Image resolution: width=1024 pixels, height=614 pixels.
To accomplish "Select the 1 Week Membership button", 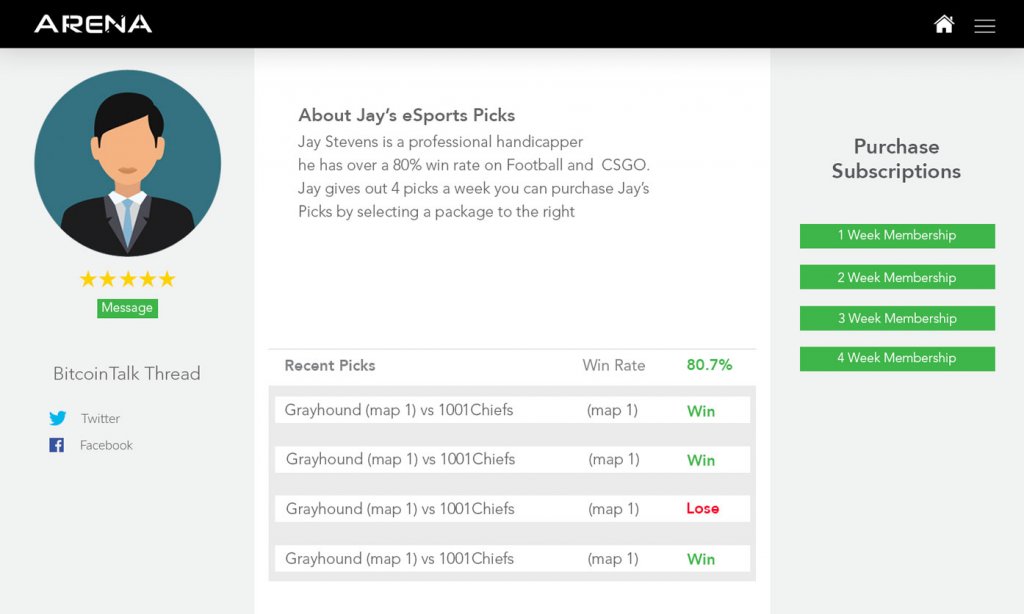I will (897, 236).
